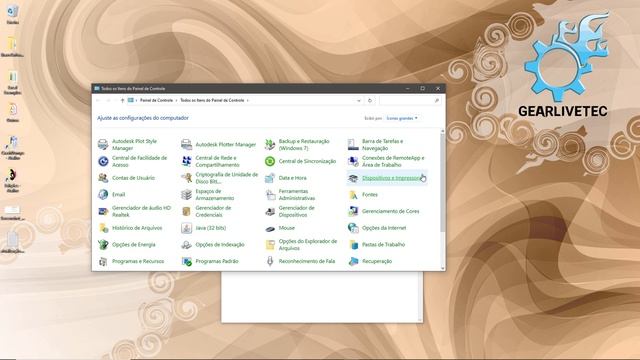Click Central de Rede e Compartilhamento icon
The image size is (640, 360).
tap(187, 161)
